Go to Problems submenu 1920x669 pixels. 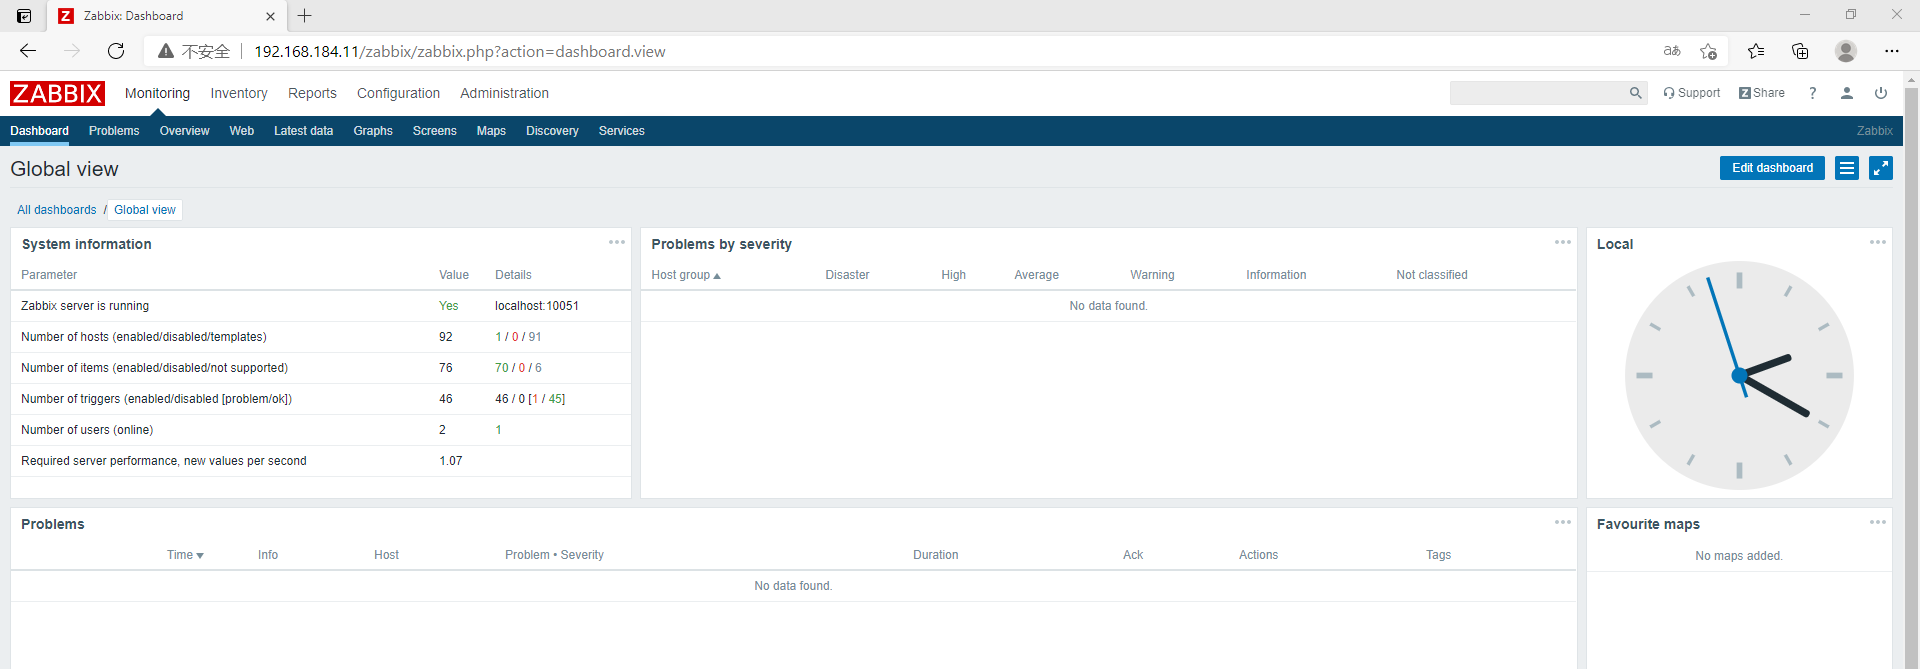pyautogui.click(x=114, y=131)
